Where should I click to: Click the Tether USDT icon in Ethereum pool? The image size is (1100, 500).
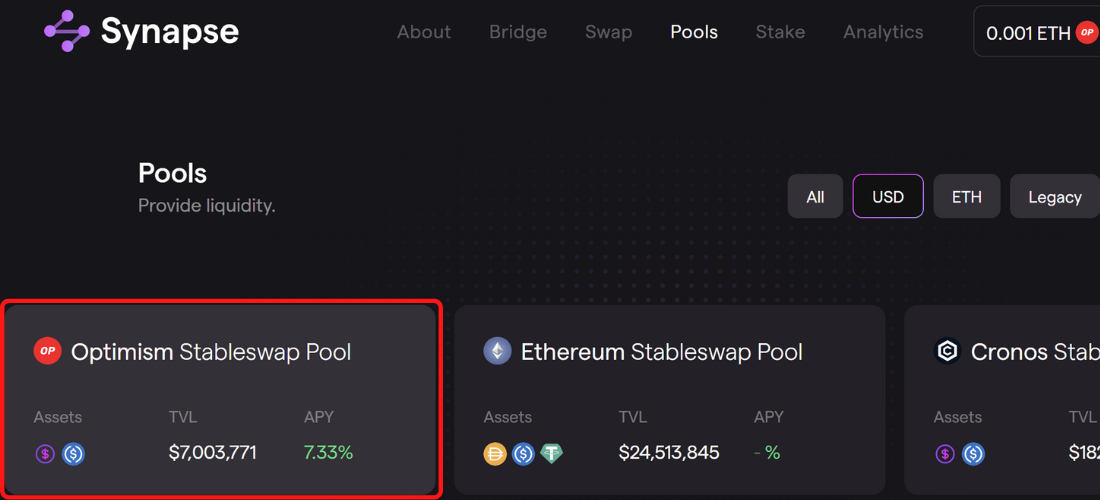(551, 454)
